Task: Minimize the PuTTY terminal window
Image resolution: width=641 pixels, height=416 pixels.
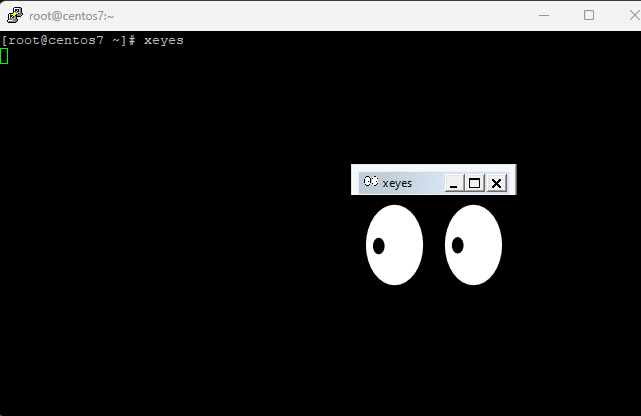Action: pyautogui.click(x=544, y=15)
